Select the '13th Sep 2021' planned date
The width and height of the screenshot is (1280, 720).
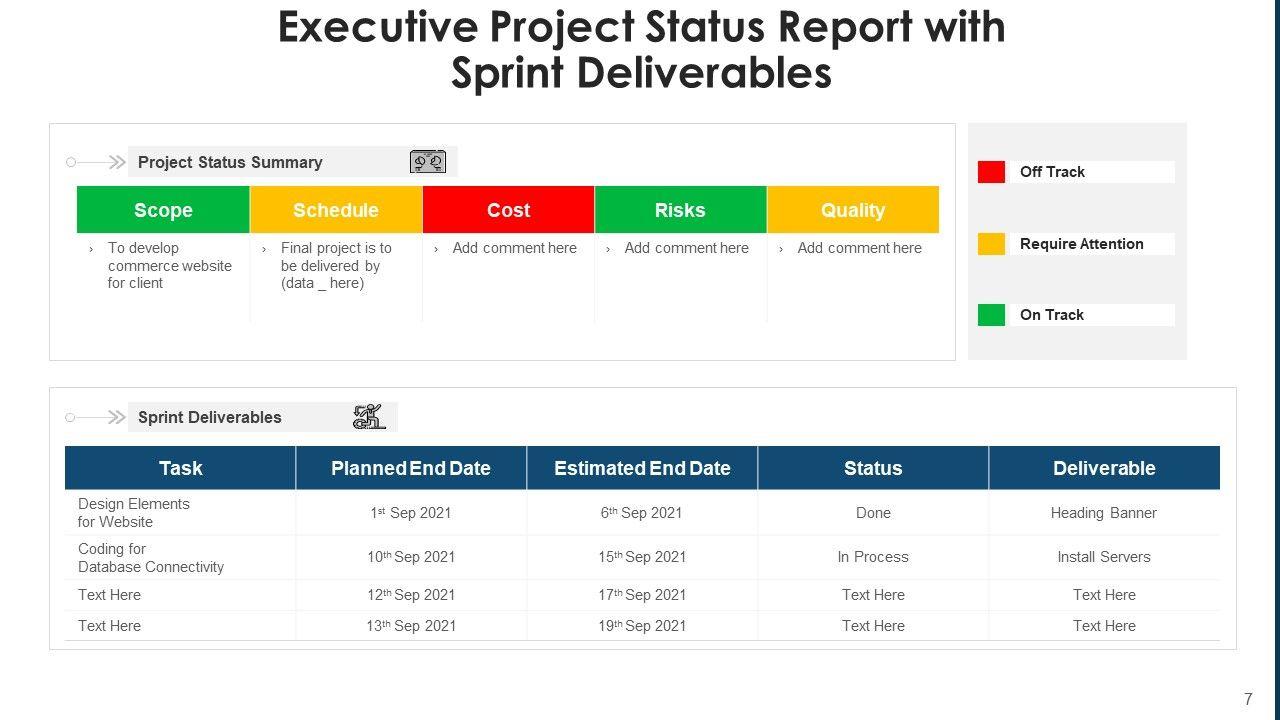click(411, 626)
